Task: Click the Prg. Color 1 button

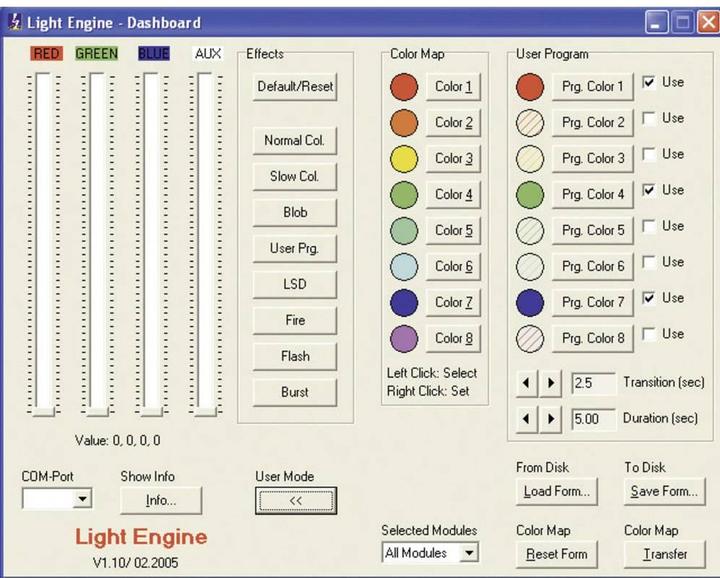Action: click(592, 87)
